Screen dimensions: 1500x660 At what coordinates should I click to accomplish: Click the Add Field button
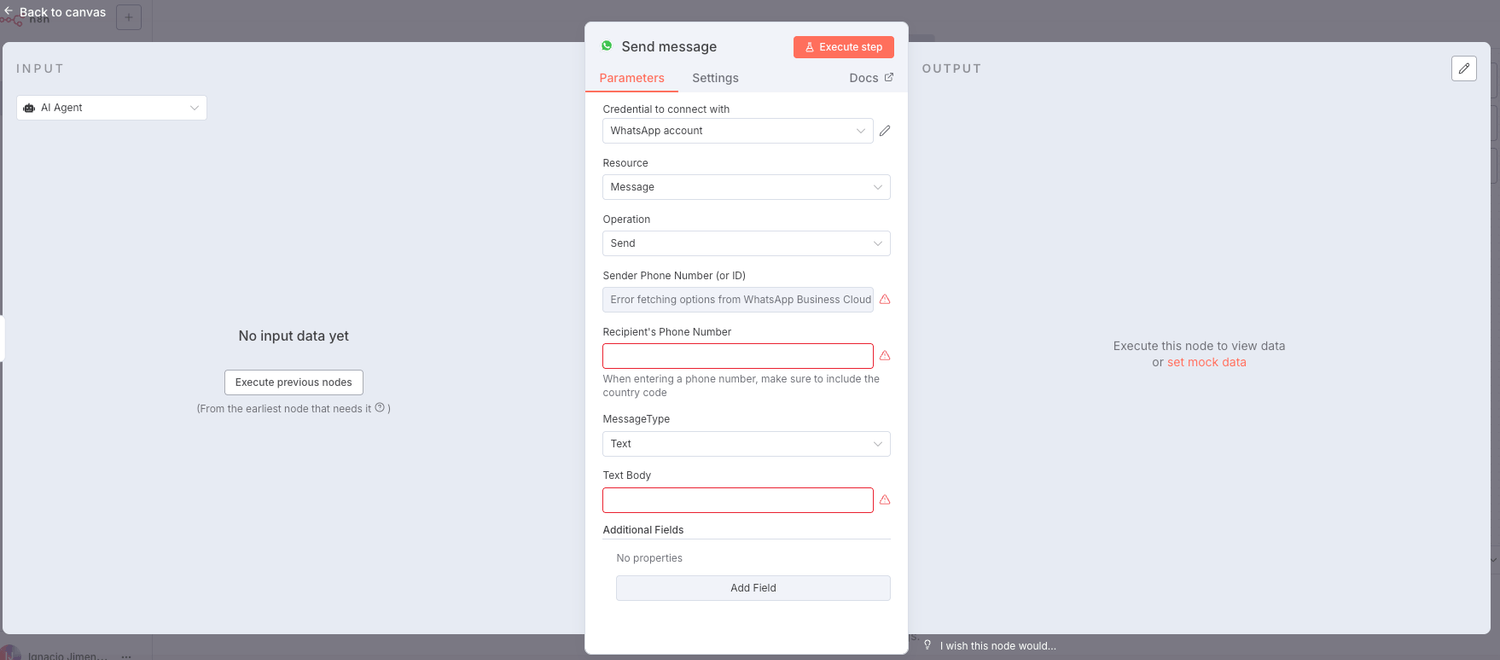click(753, 588)
